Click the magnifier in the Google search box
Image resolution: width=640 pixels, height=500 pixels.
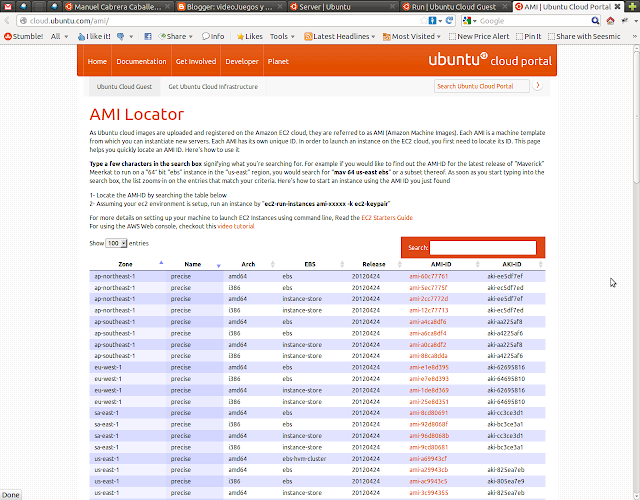point(595,21)
